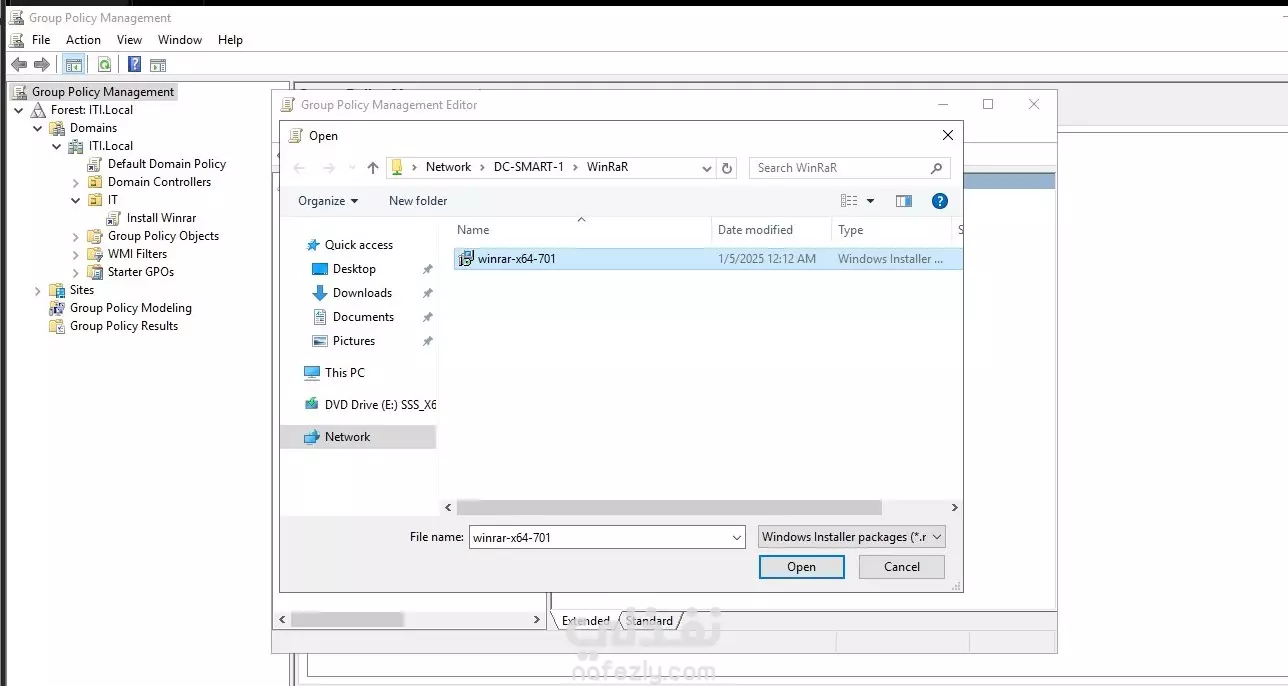Viewport: 1288px width, 686px height.
Task: Open the Windows Installer packages file type dropdown
Action: [x=852, y=537]
